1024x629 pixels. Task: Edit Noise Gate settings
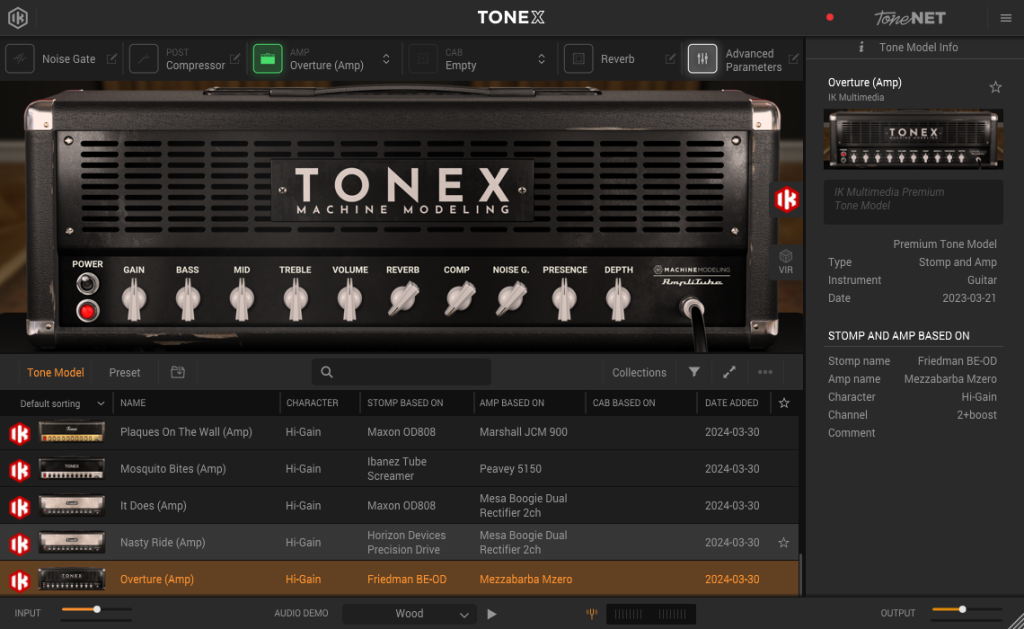[112, 59]
